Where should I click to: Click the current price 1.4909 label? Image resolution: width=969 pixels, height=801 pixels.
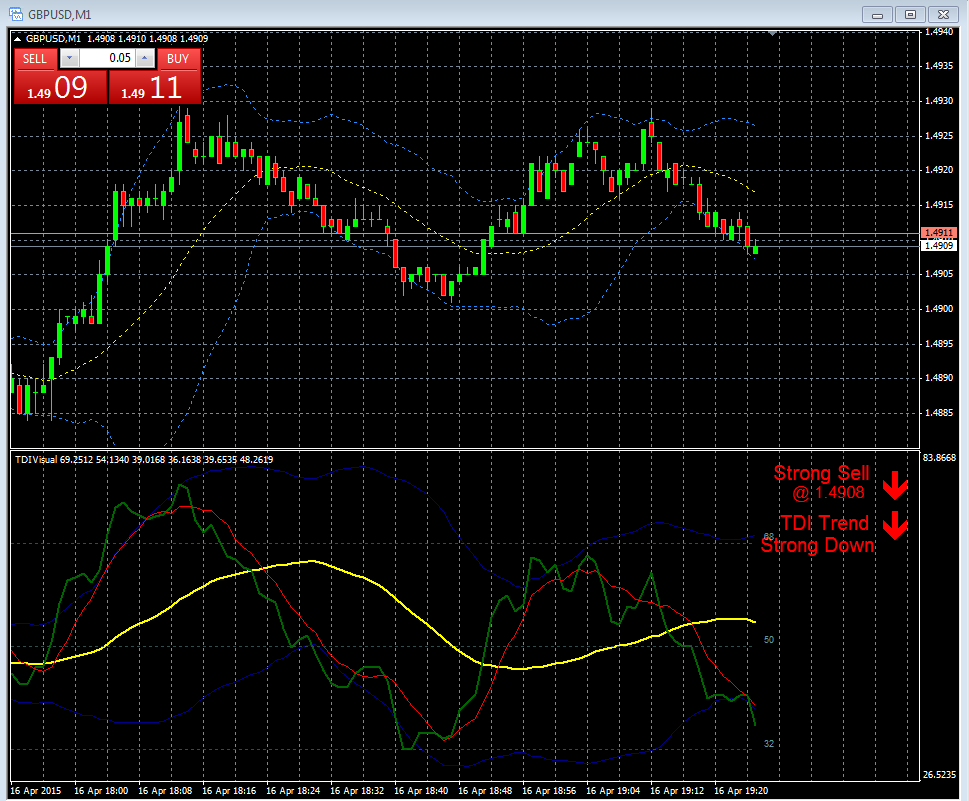click(939, 246)
